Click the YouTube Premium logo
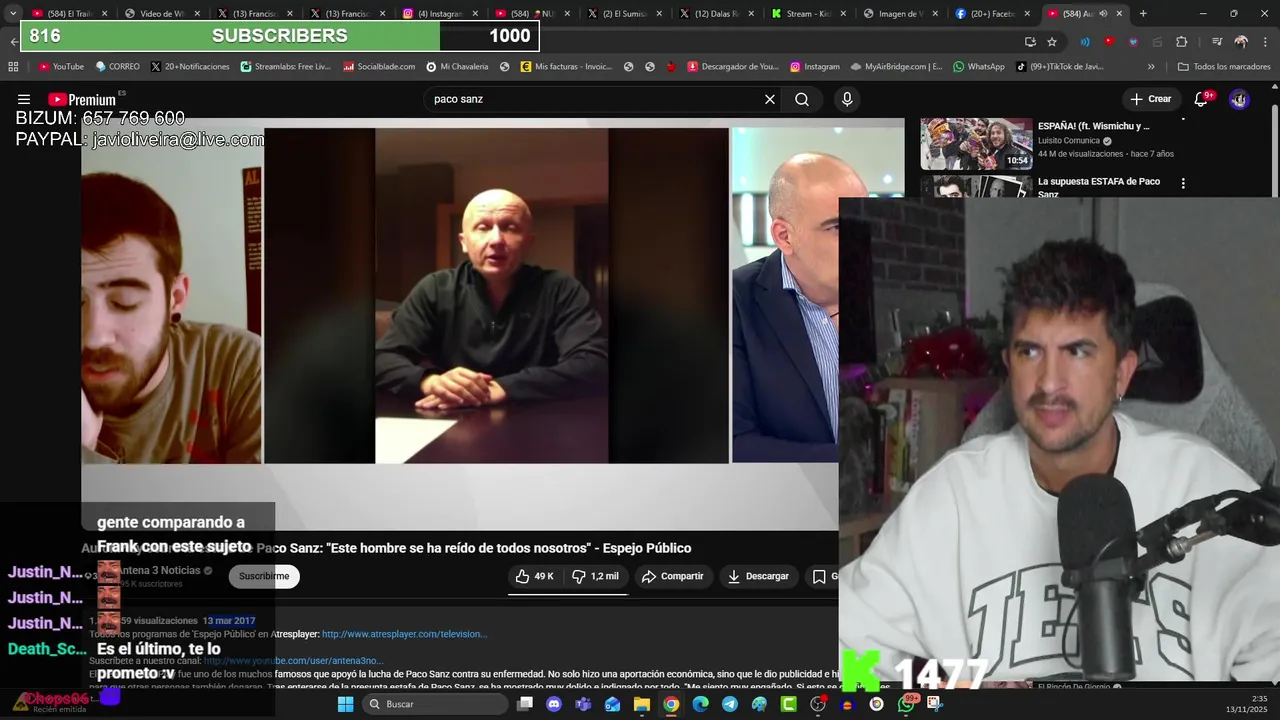 tap(82, 99)
